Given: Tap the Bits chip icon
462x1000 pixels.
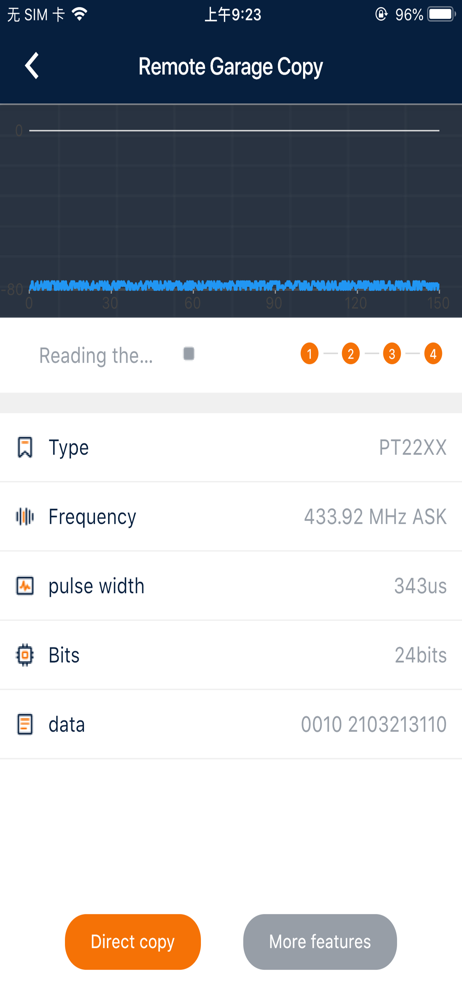Looking at the screenshot, I should coord(24,655).
